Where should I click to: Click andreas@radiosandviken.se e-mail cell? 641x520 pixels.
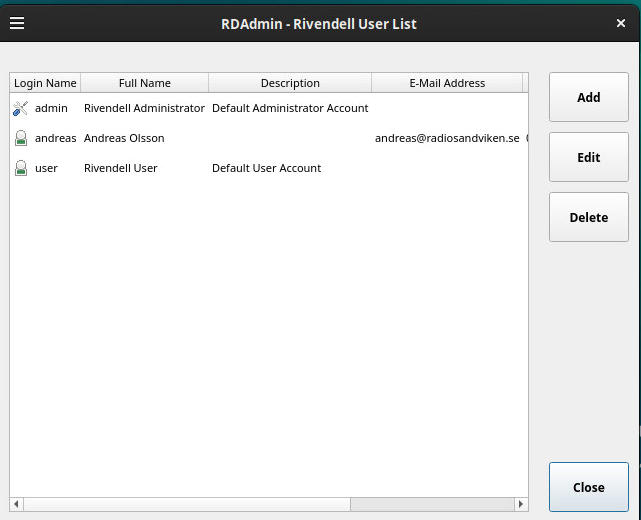click(x=447, y=138)
